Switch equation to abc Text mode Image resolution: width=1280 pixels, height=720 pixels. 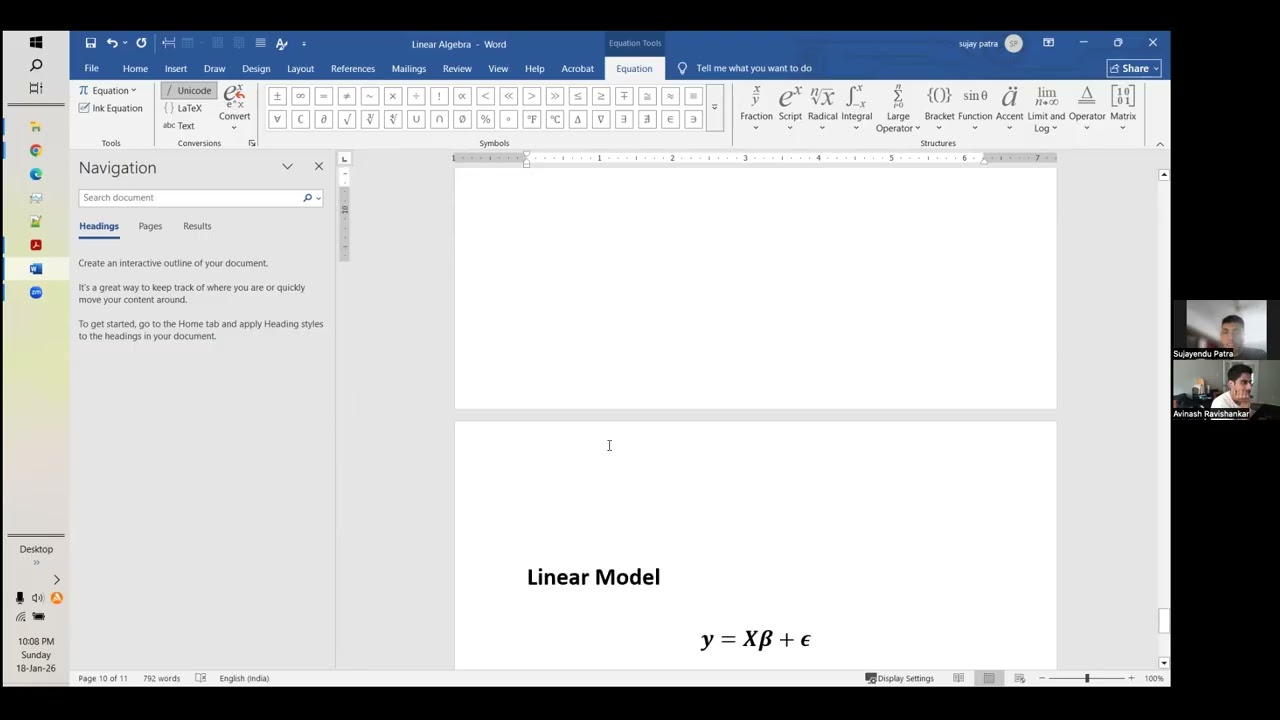(179, 125)
